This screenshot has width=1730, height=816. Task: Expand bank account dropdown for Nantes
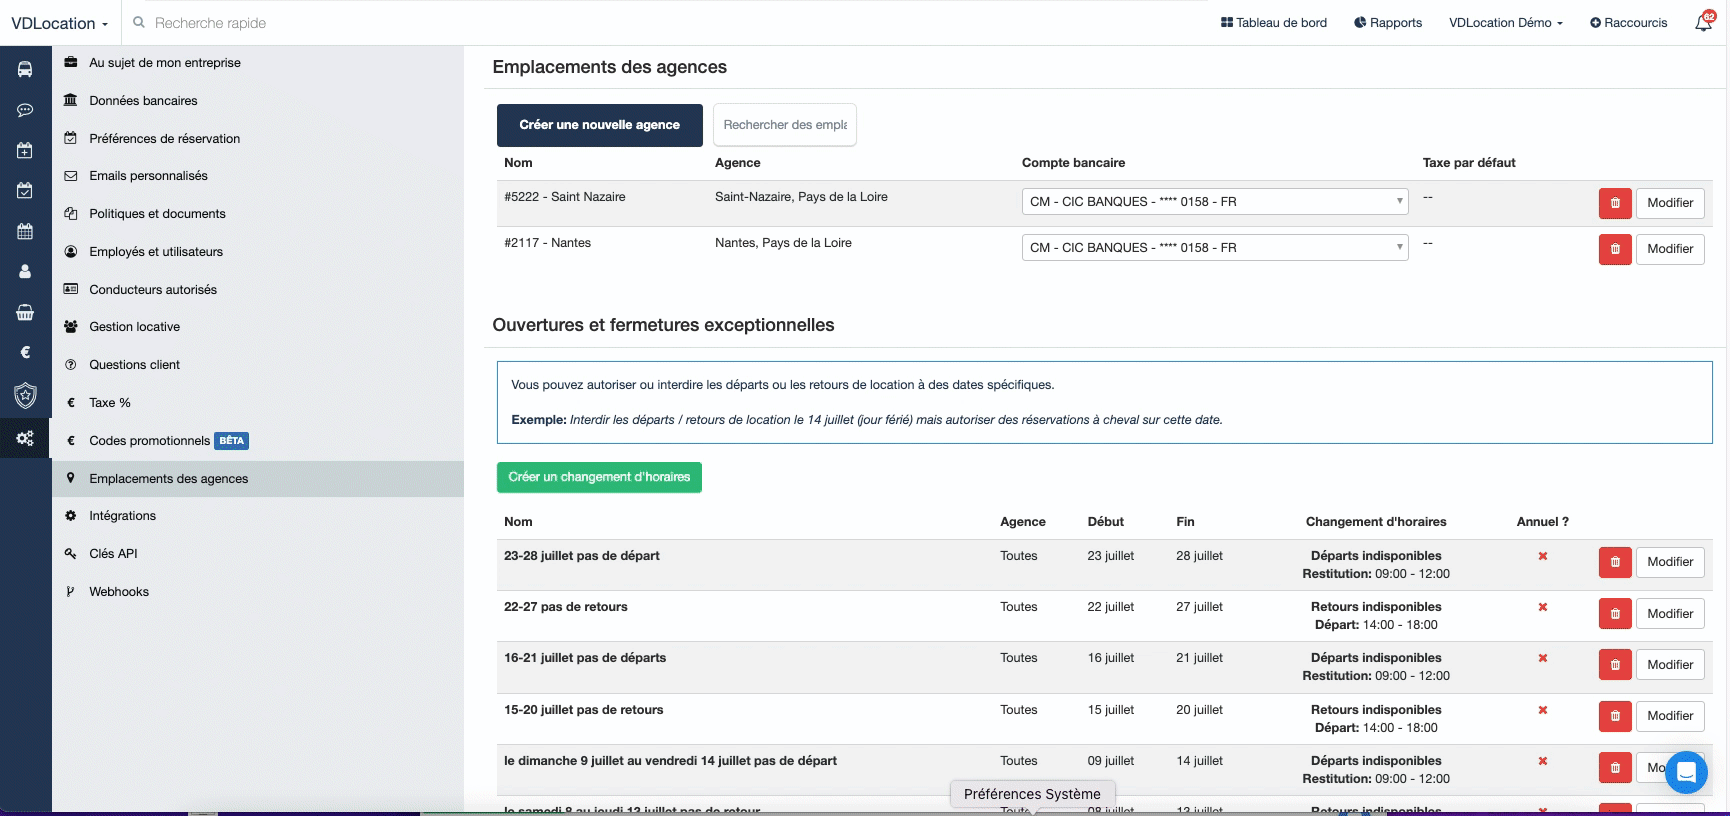tap(1214, 248)
